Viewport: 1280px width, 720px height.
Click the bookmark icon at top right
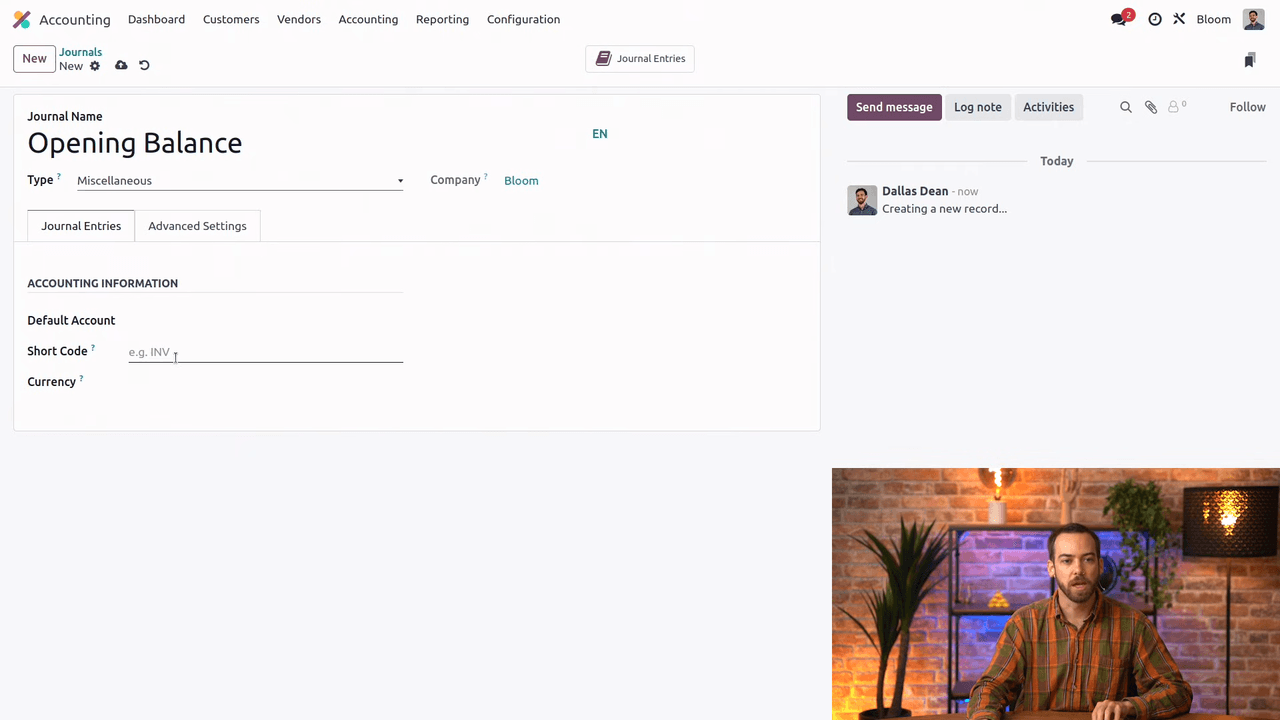click(x=1249, y=61)
